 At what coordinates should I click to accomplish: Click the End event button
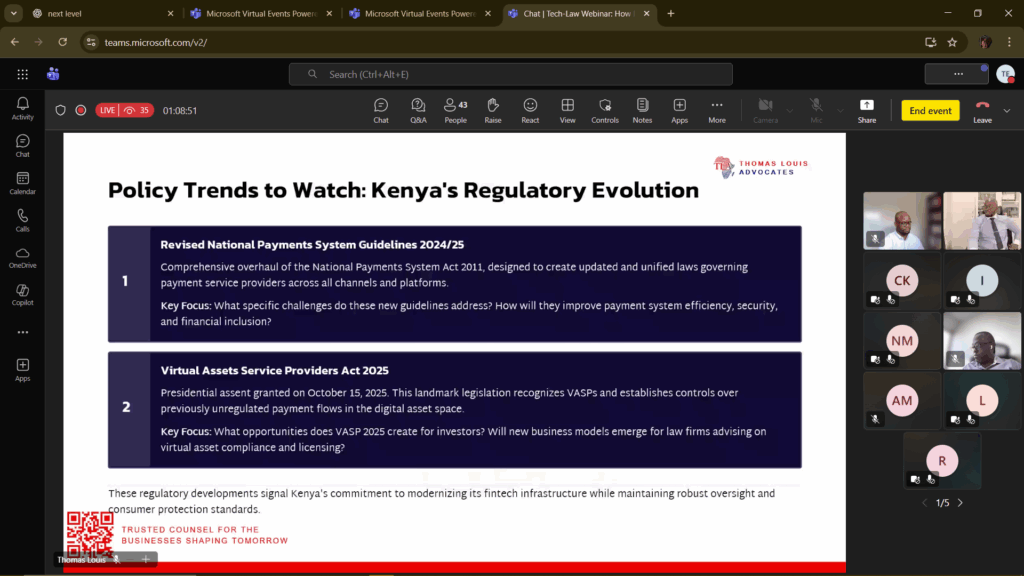click(930, 110)
